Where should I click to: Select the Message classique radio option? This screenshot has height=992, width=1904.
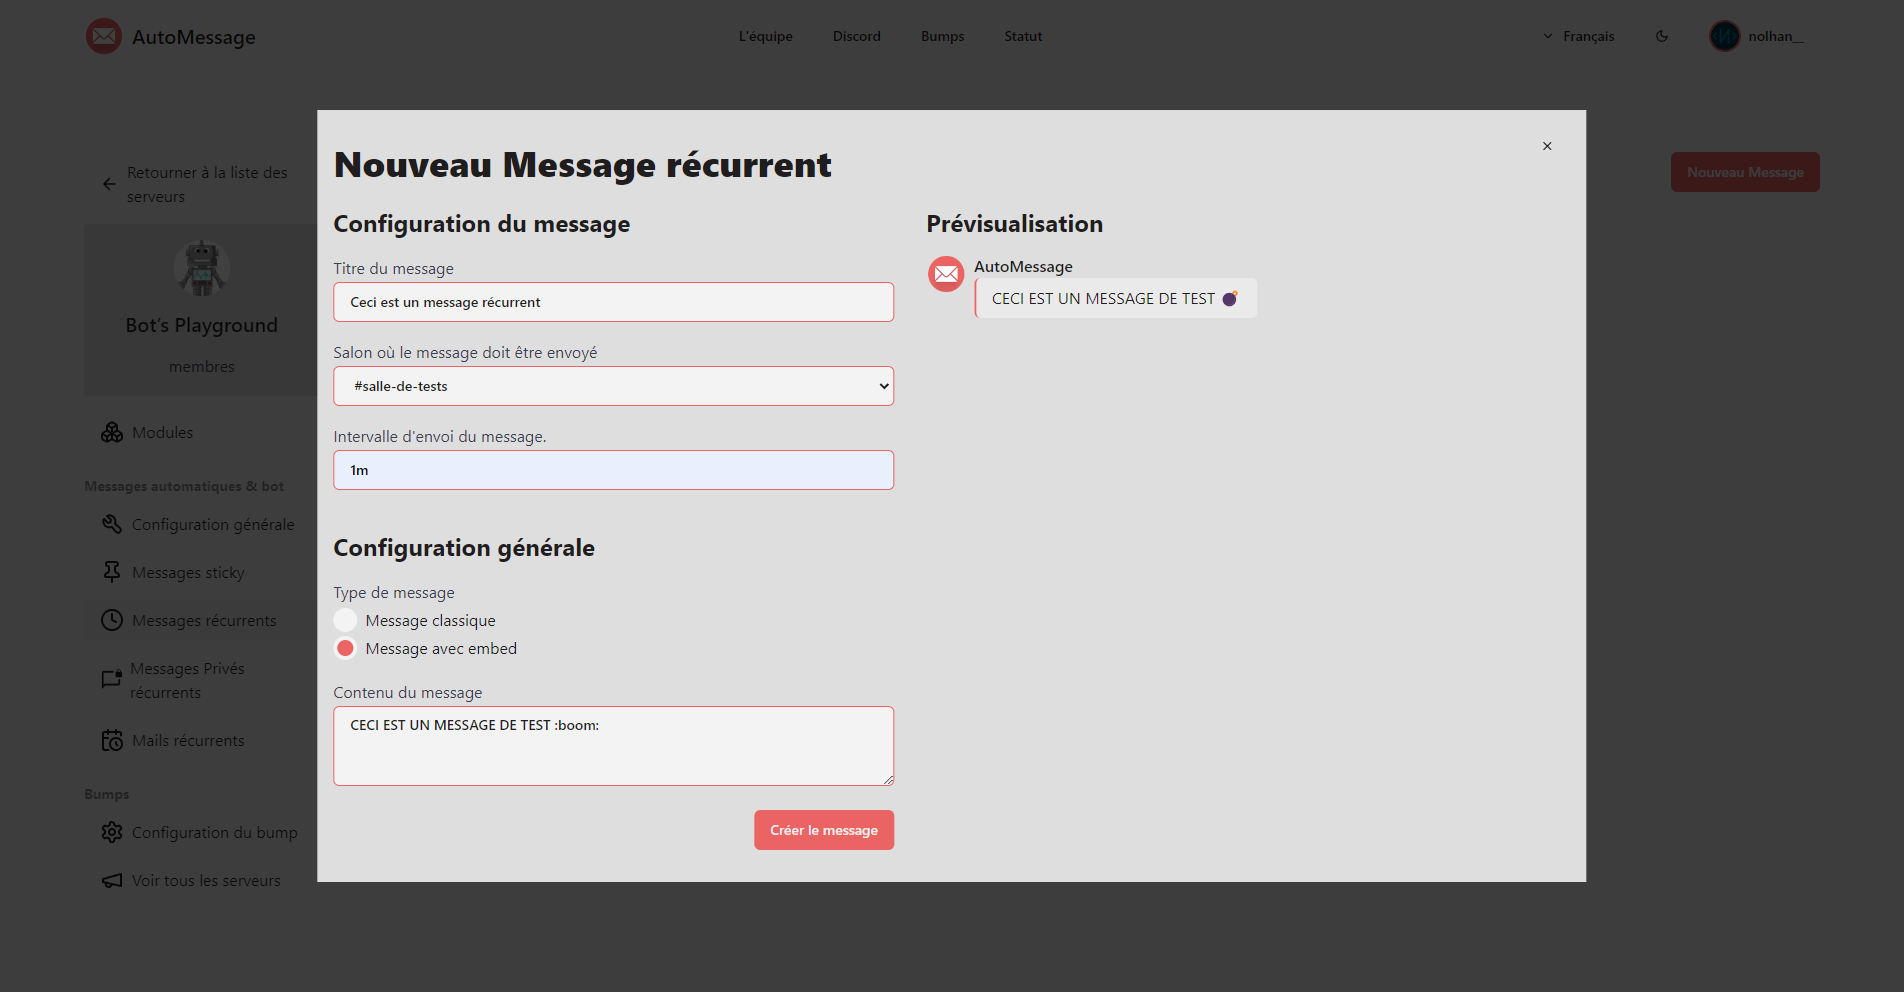(345, 620)
